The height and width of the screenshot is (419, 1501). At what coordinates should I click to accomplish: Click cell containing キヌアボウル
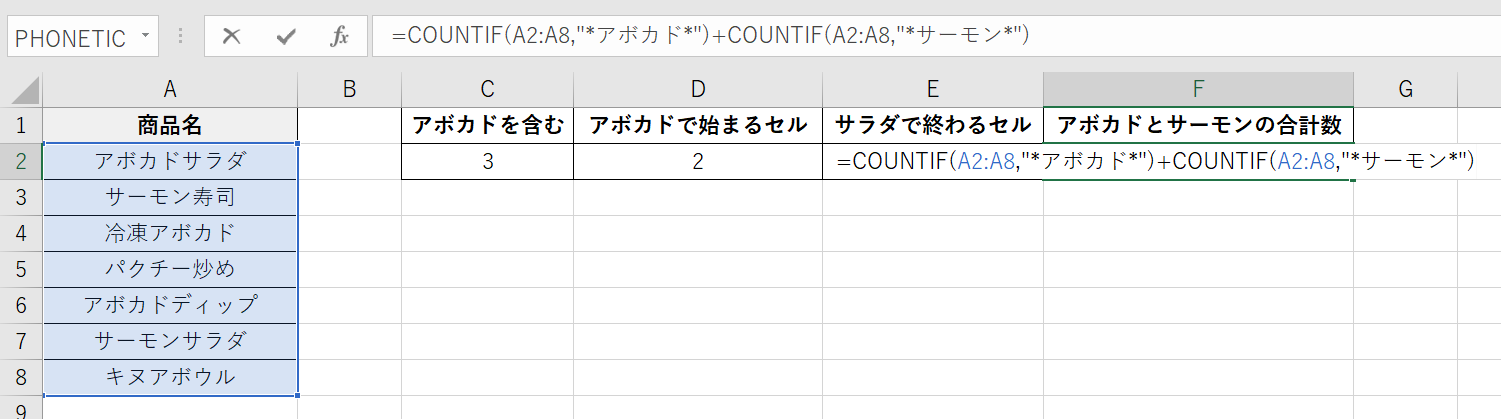(170, 377)
